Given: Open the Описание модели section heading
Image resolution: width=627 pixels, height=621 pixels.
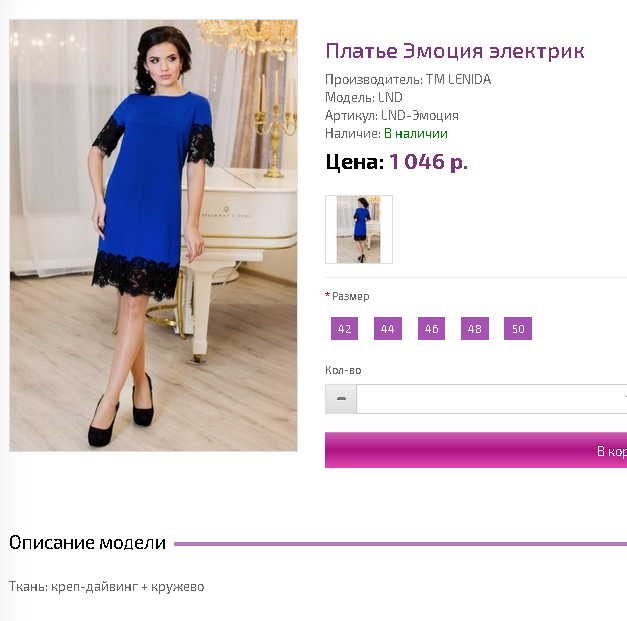Looking at the screenshot, I should 87,543.
